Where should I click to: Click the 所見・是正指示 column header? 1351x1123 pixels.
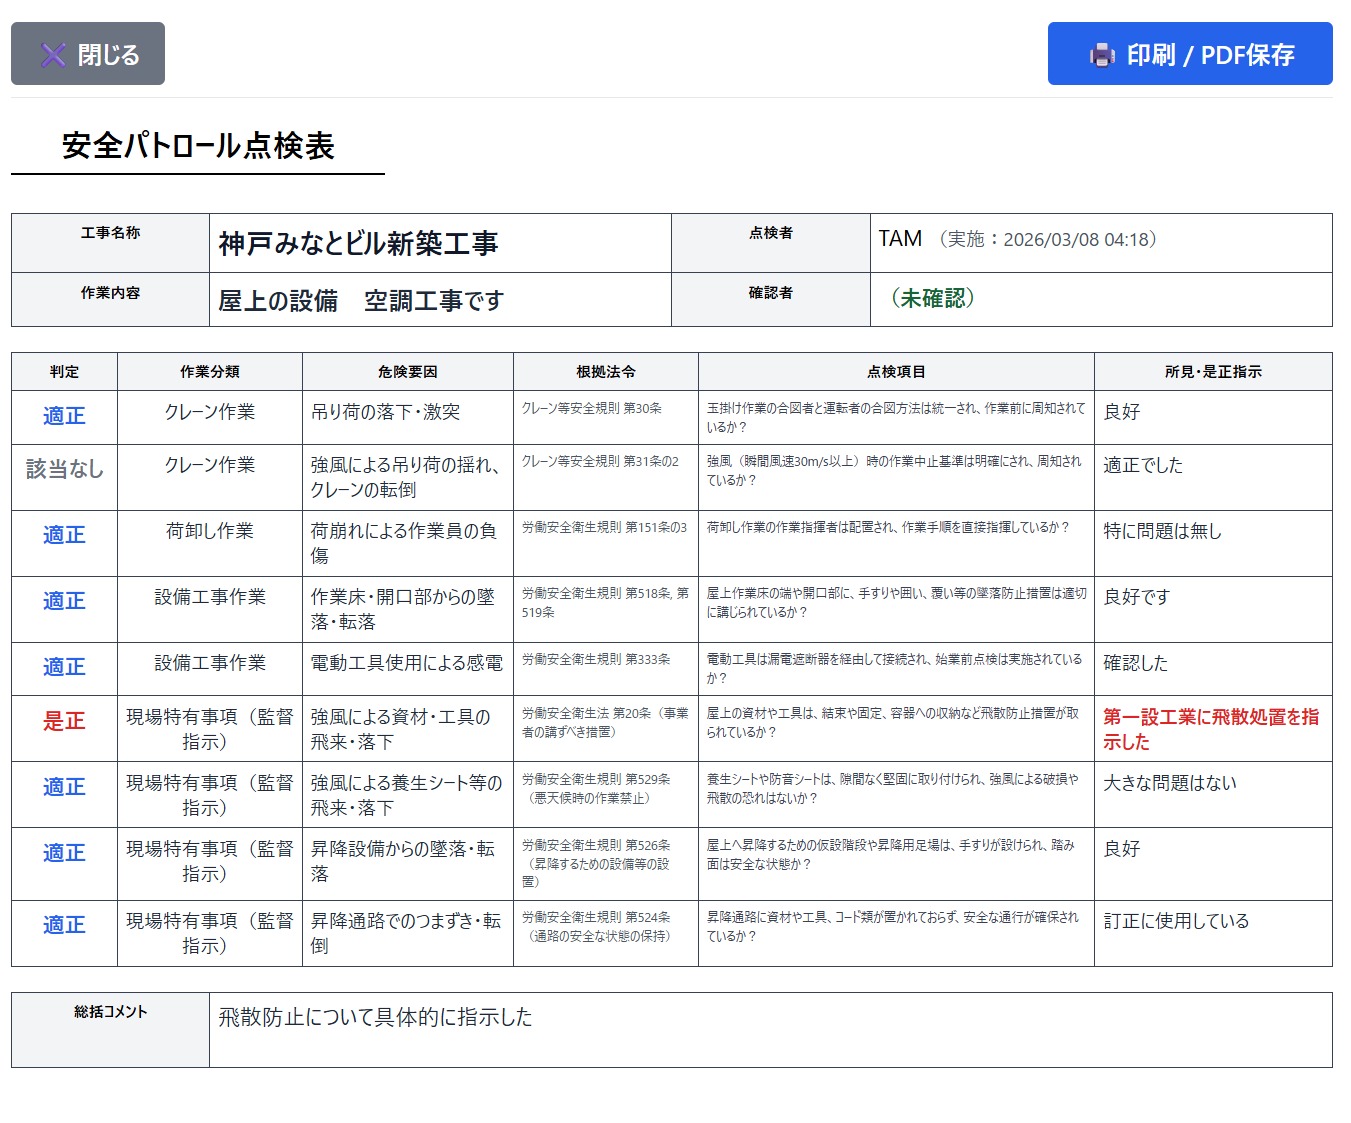tap(1212, 372)
